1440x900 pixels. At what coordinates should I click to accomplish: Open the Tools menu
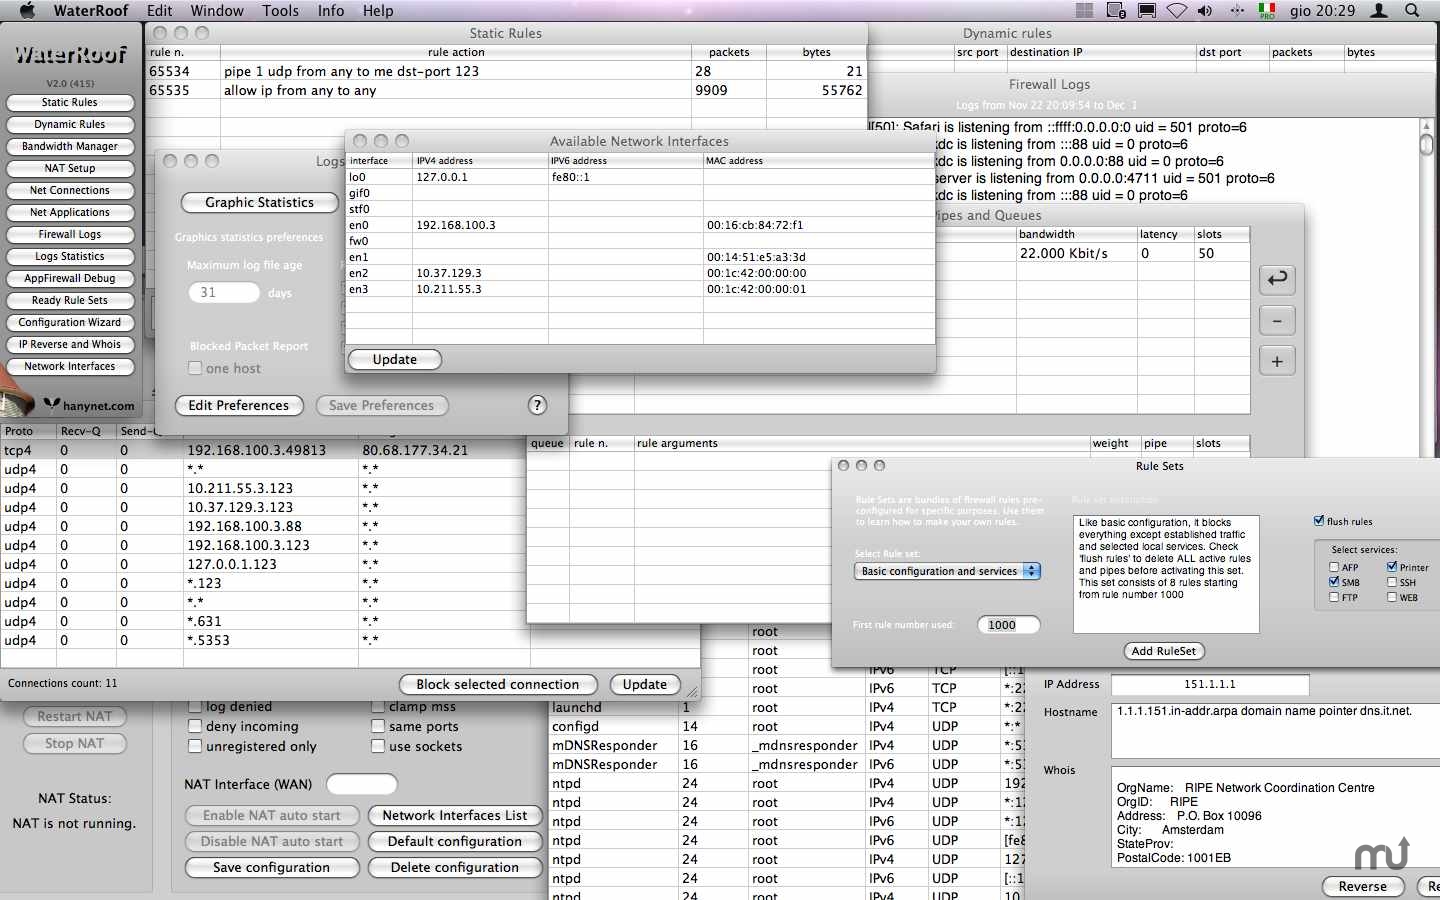coord(281,10)
